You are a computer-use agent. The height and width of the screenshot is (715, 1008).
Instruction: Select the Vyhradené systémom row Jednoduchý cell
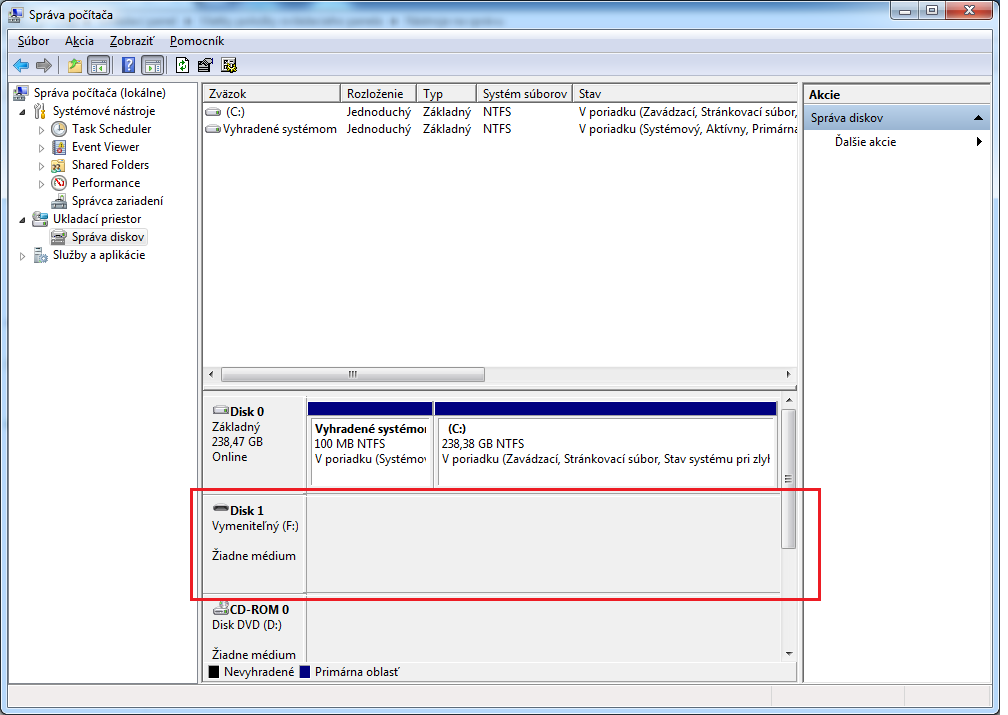(x=379, y=129)
